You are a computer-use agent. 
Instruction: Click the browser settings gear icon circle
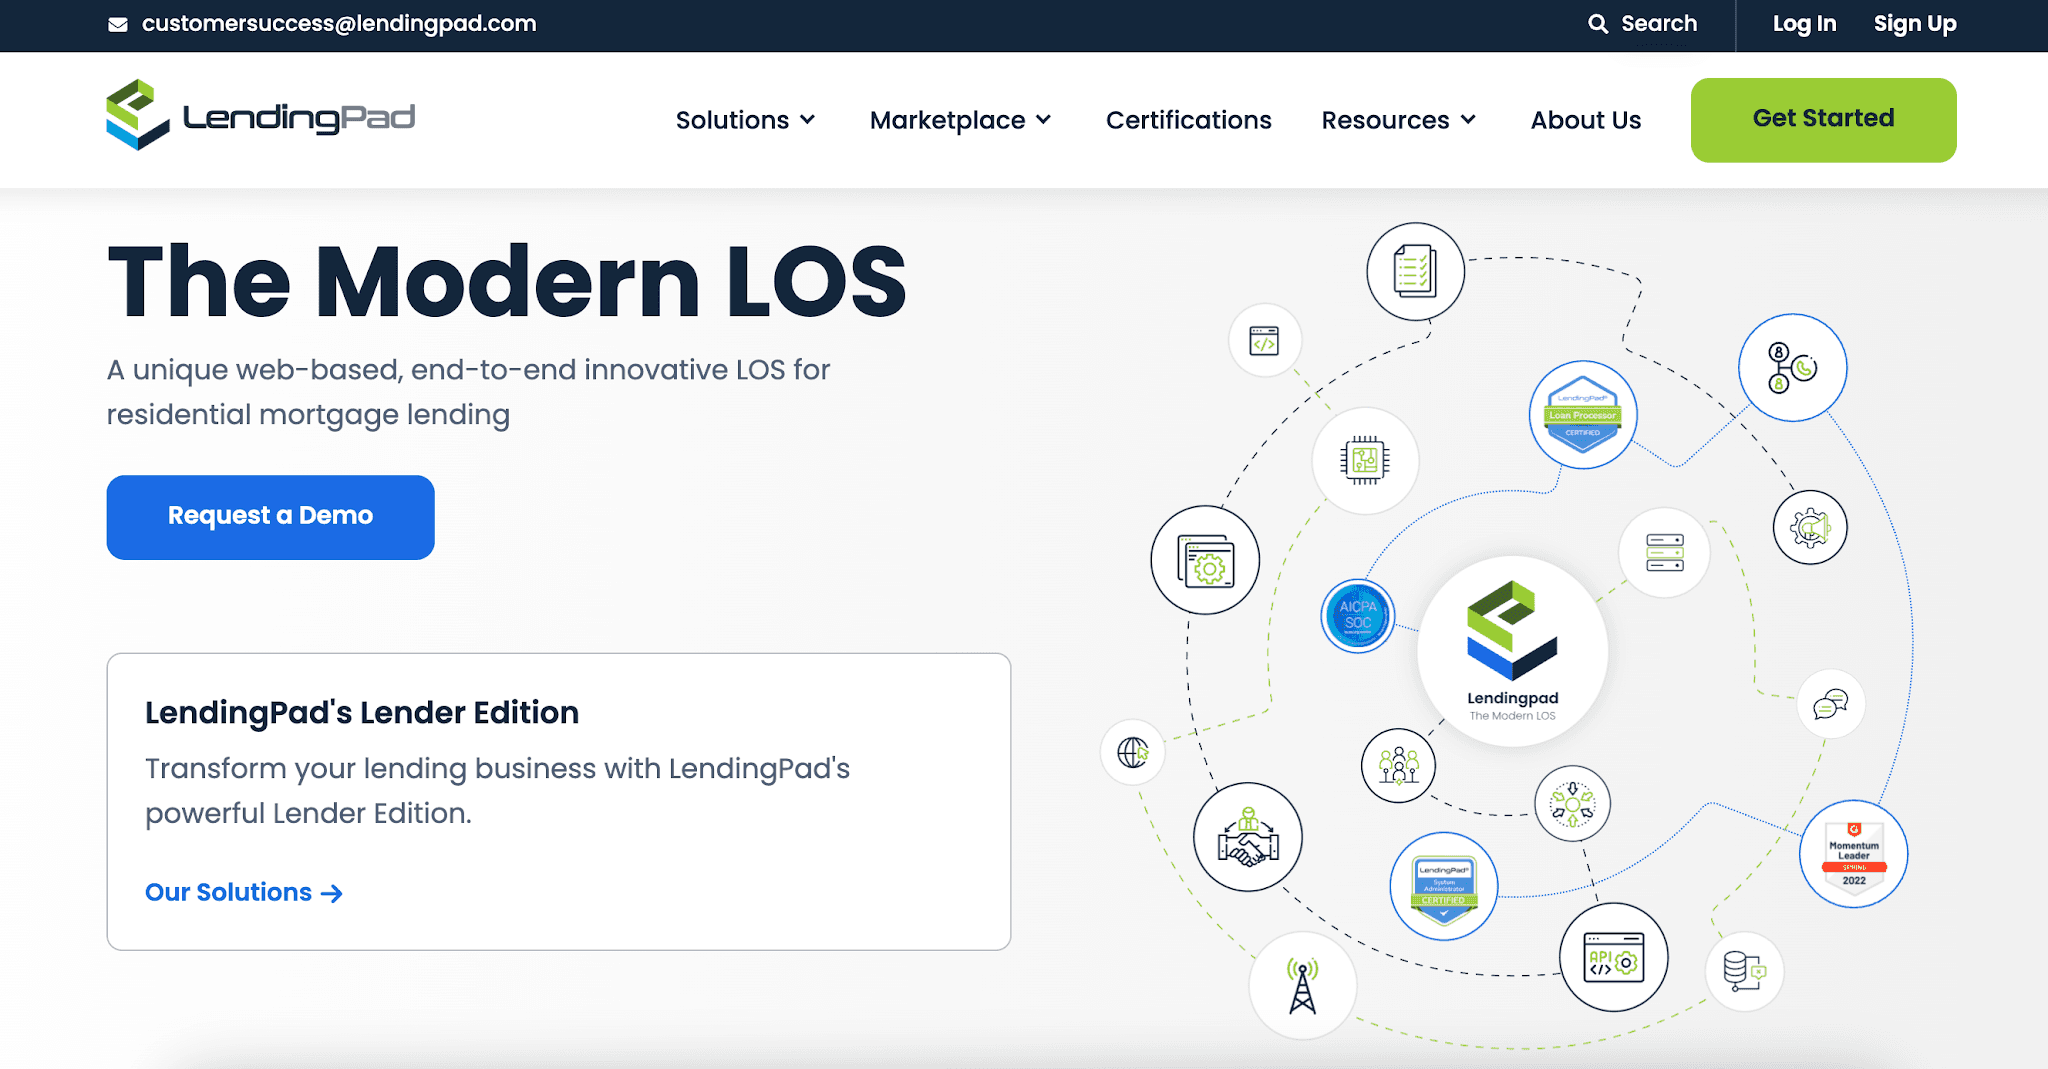pyautogui.click(x=1205, y=560)
